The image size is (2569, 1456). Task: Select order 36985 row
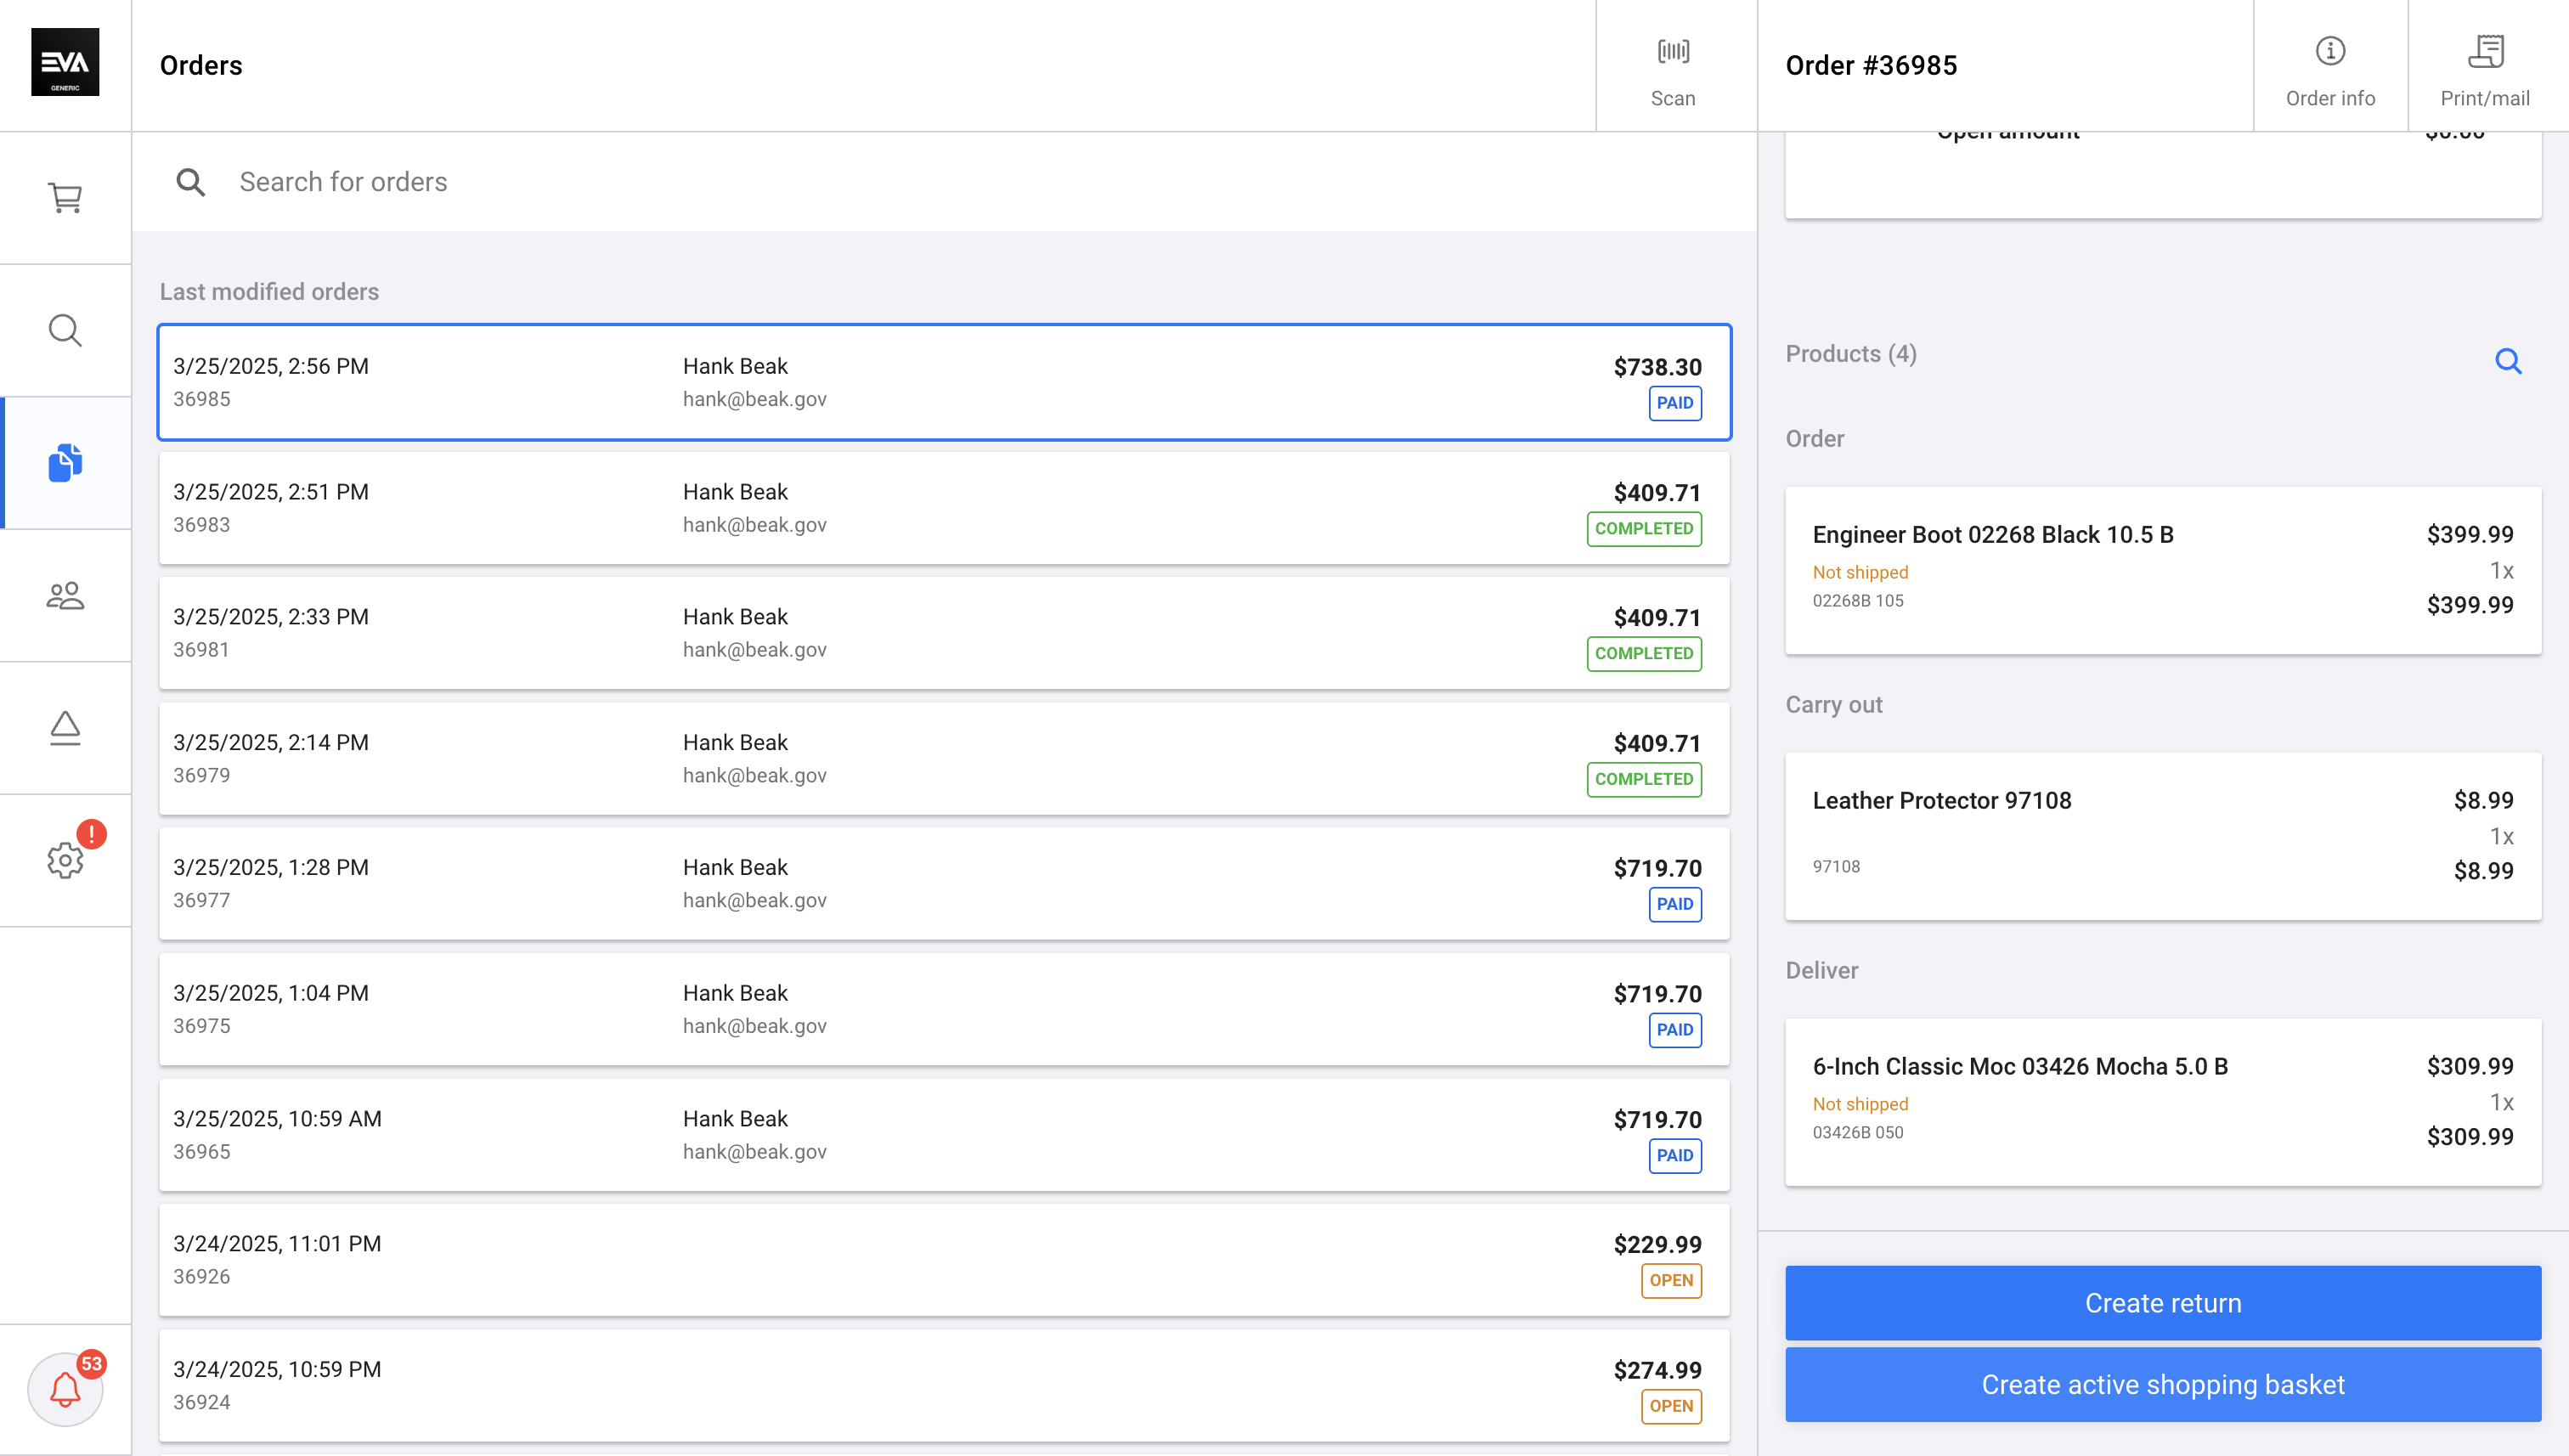pyautogui.click(x=944, y=382)
